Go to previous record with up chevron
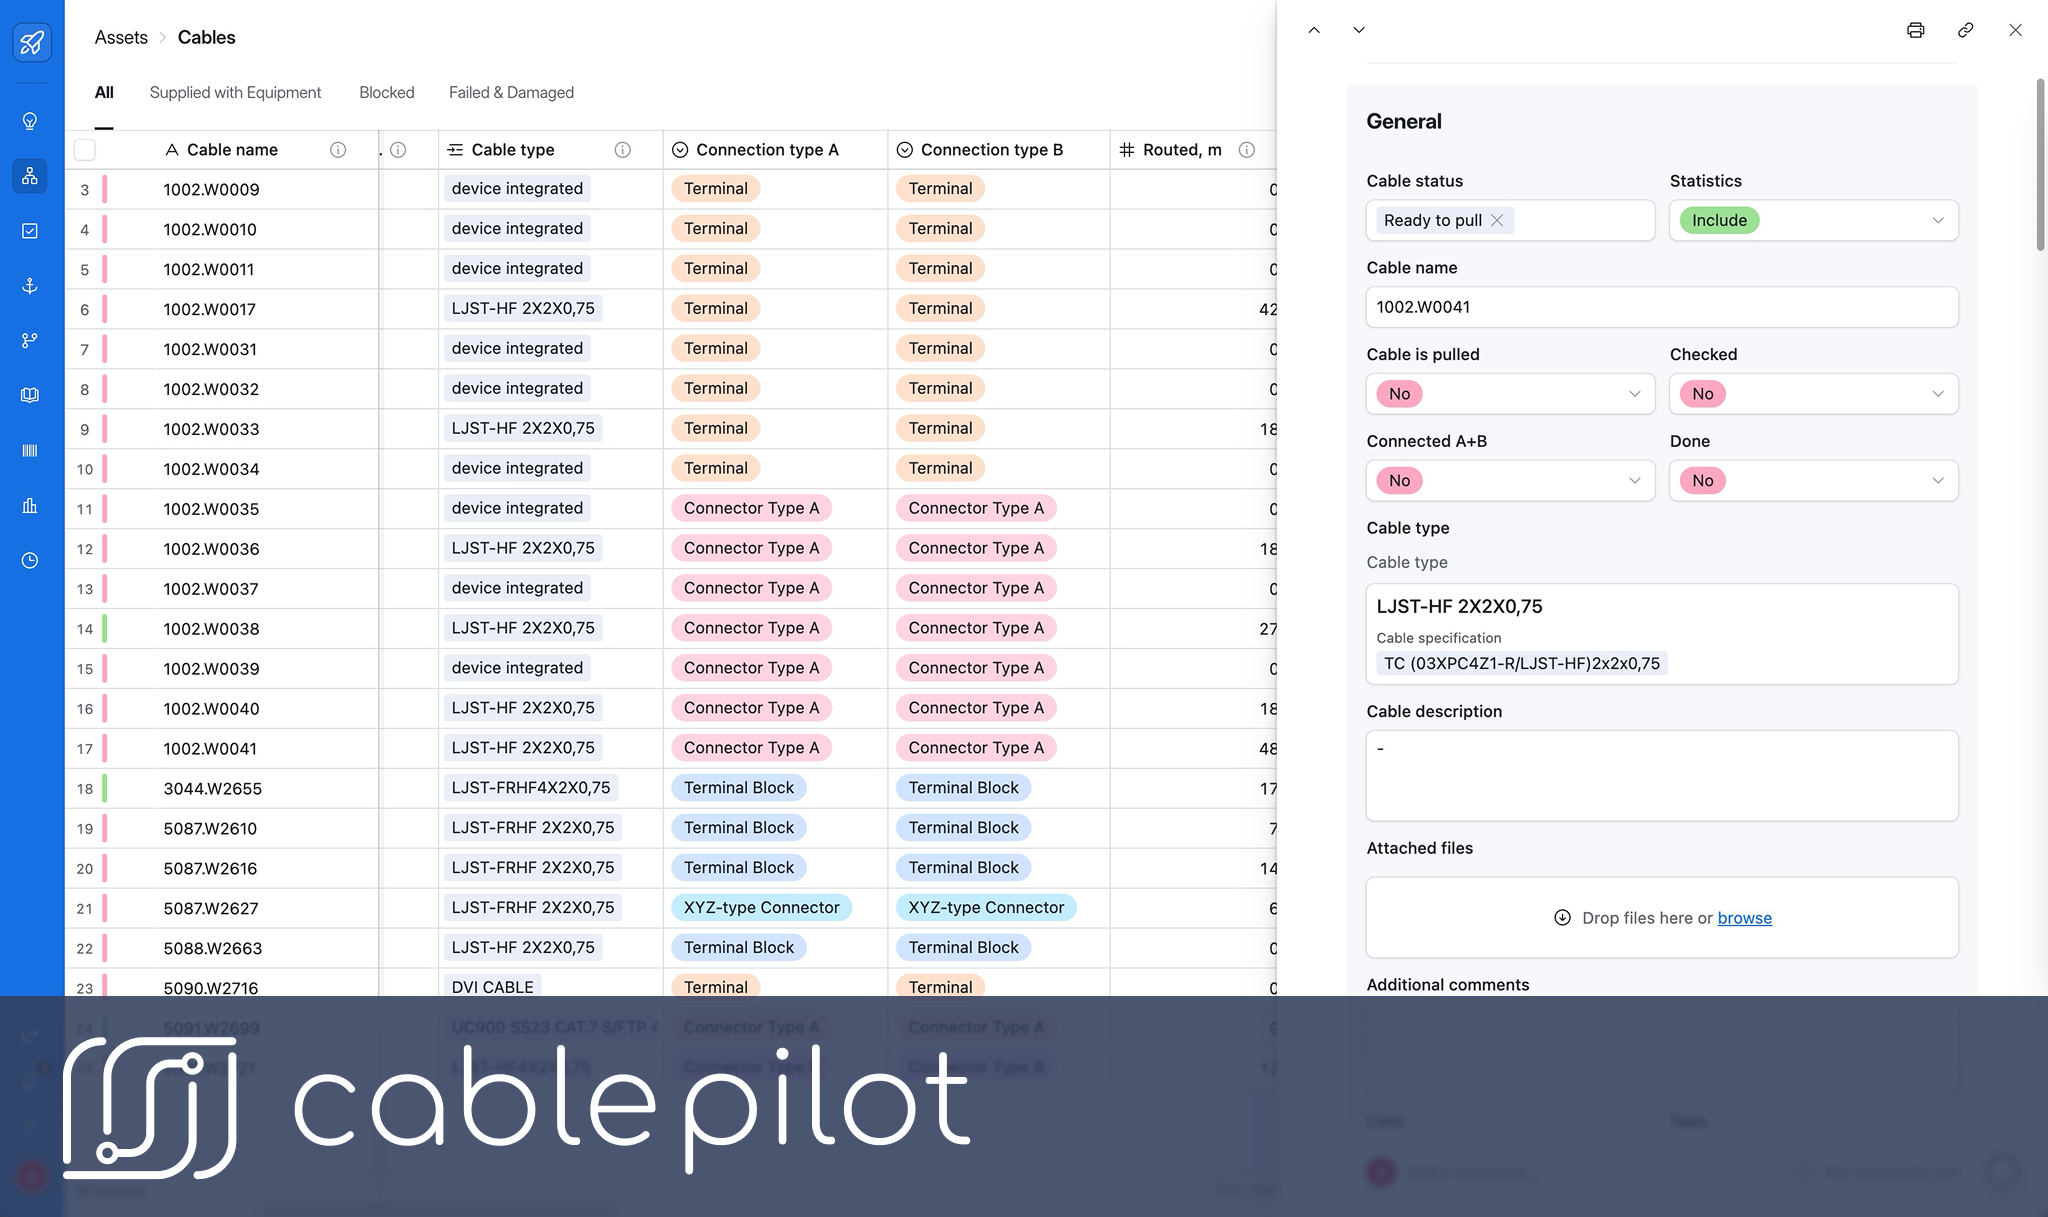The image size is (2048, 1217). coord(1314,30)
